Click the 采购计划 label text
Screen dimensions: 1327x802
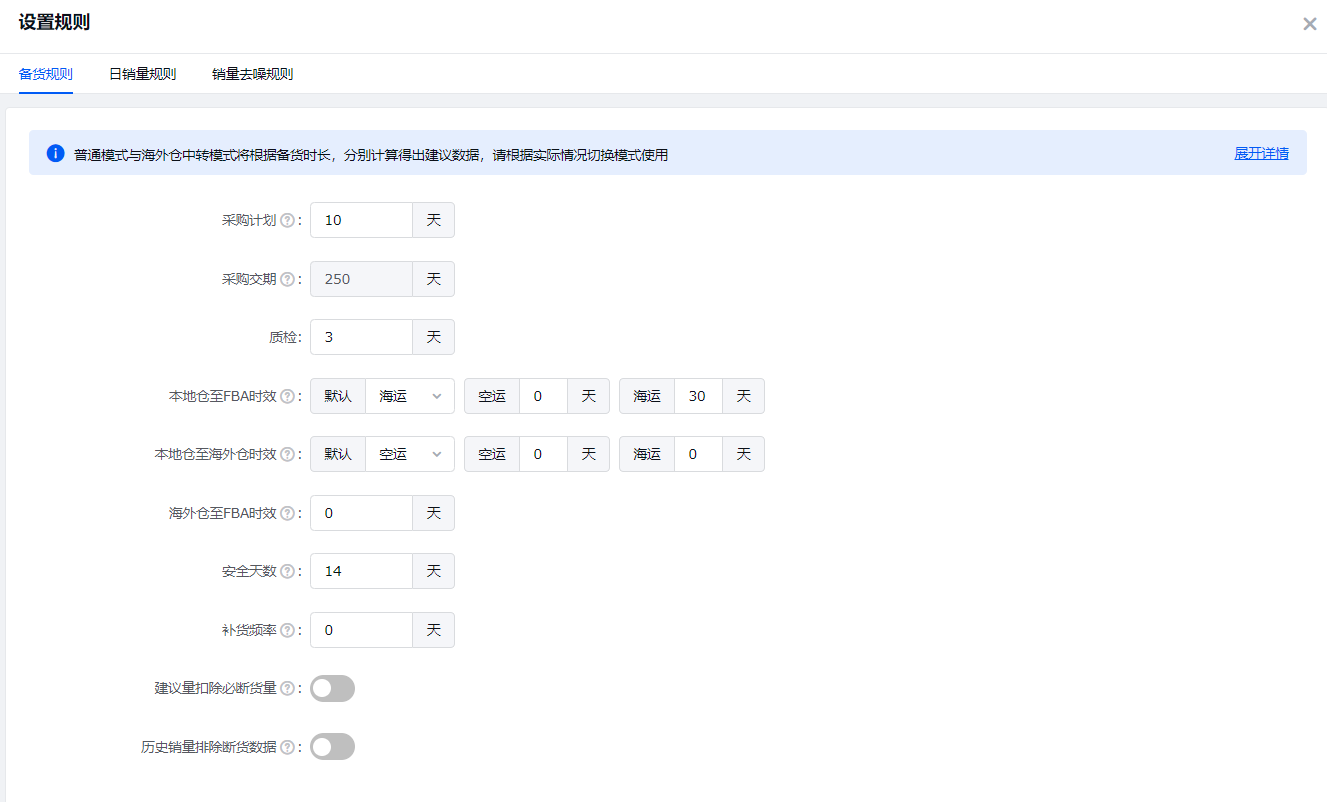(x=249, y=221)
